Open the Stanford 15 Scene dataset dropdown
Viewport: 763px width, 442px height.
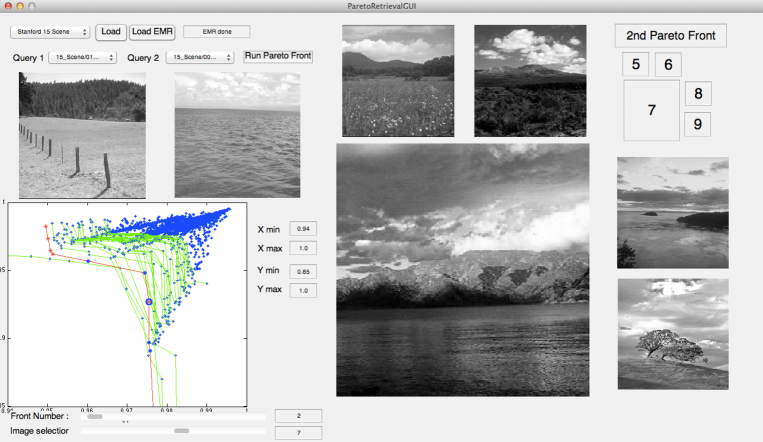pos(50,32)
